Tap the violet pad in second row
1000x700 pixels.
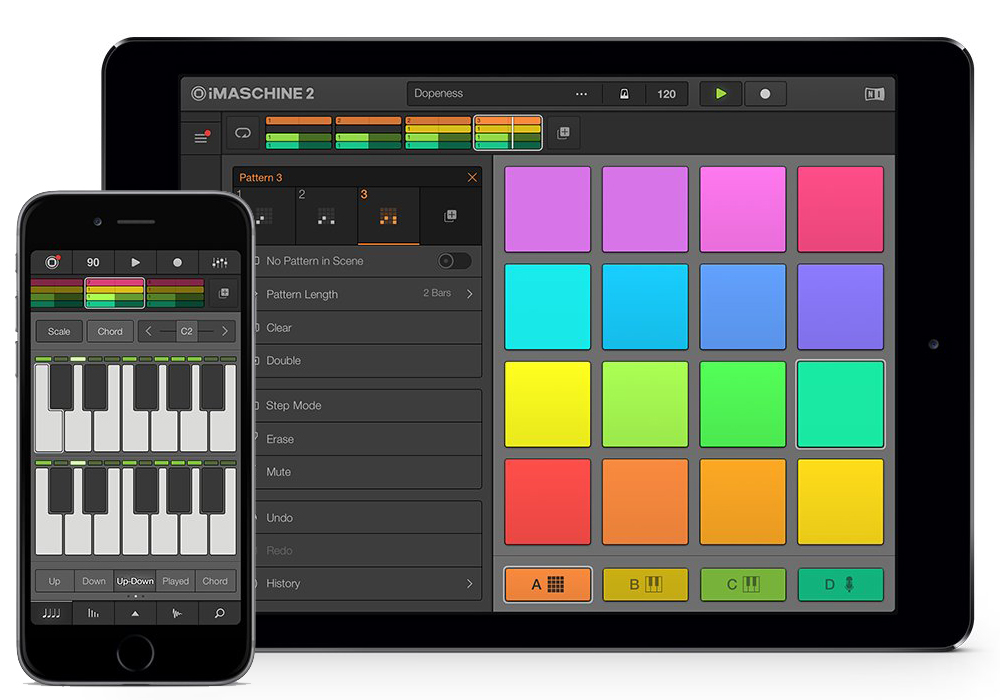840,307
